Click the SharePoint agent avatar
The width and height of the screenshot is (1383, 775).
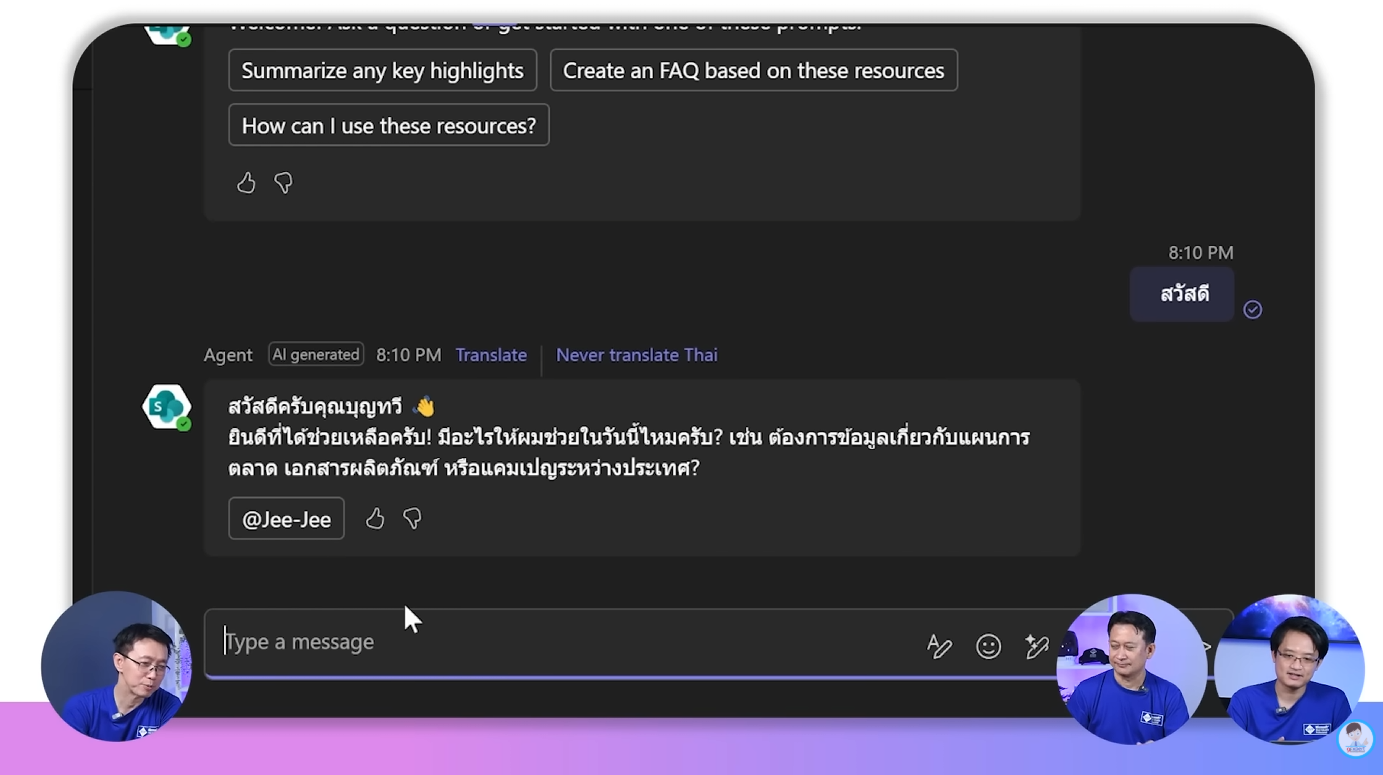166,406
